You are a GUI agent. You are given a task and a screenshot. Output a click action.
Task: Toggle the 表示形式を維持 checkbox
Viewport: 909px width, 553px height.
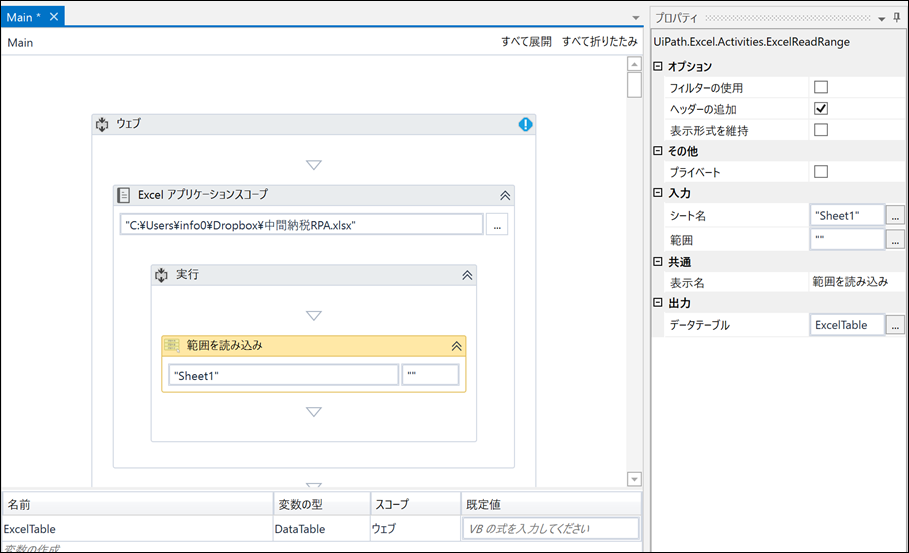tap(821, 130)
